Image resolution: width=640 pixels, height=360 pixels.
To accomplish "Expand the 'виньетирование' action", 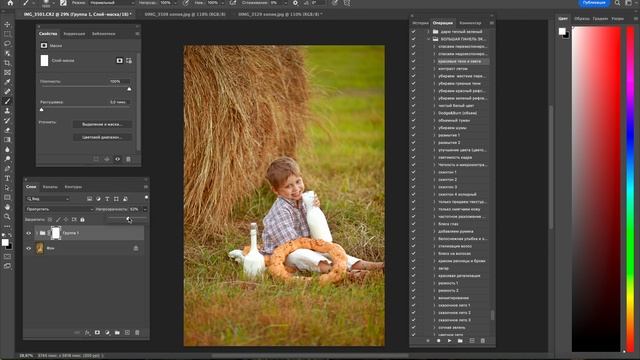I will [434, 298].
